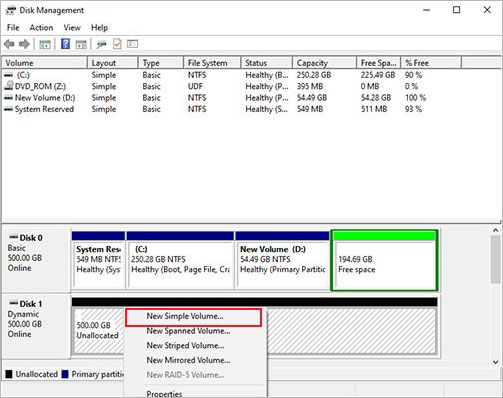Click the black Unallocated legend swatch
This screenshot has width=503, height=398.
point(9,374)
